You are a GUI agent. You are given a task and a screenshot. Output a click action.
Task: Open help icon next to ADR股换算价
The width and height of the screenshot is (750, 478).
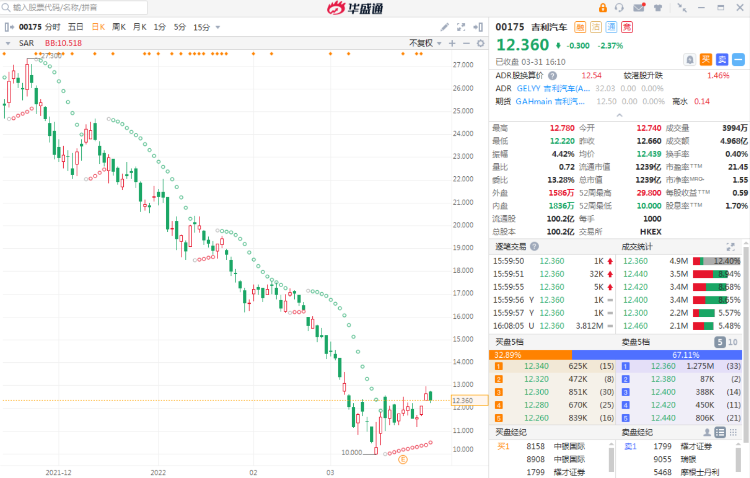tap(552, 76)
